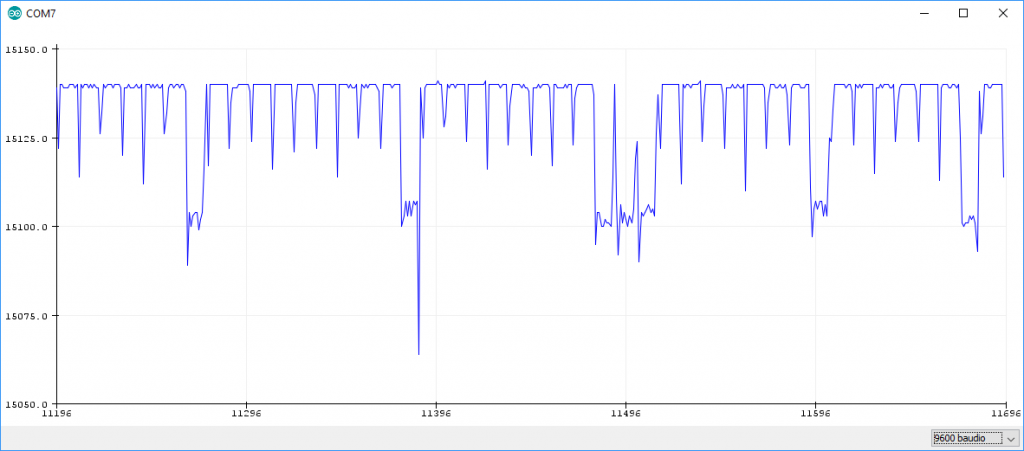Close the COM7 serial plotter window

1004,13
